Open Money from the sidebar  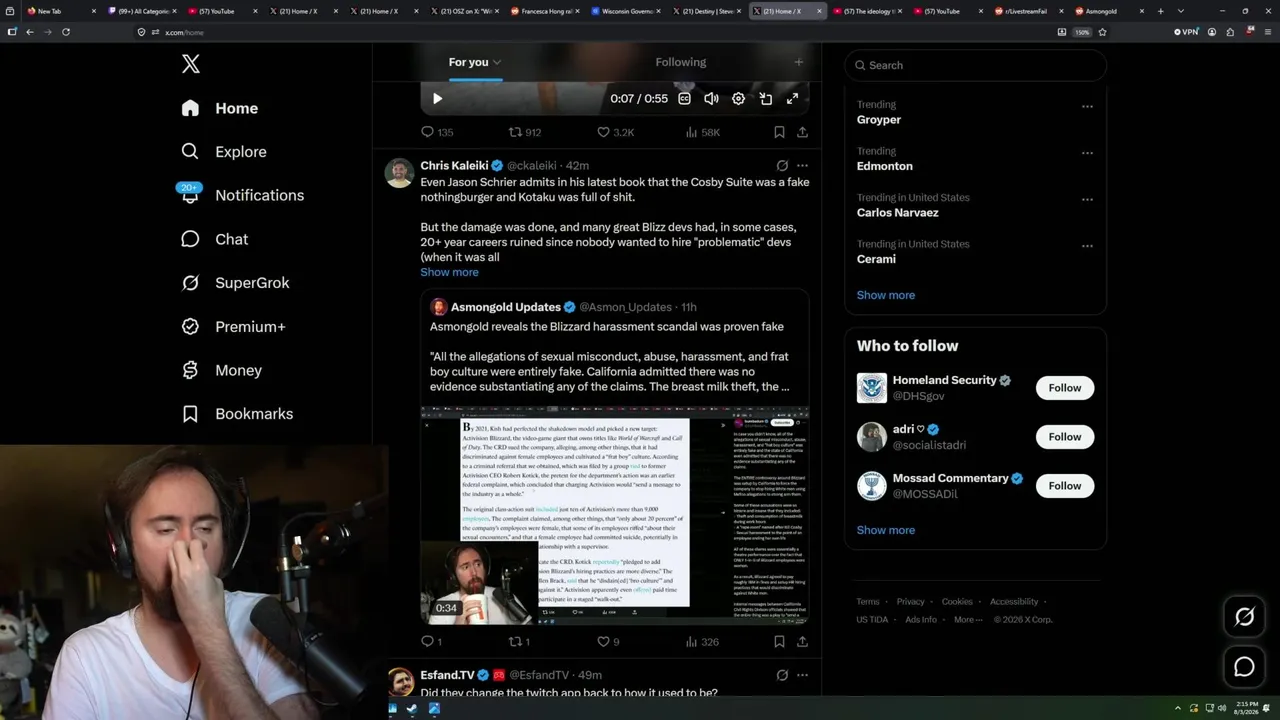(221, 370)
